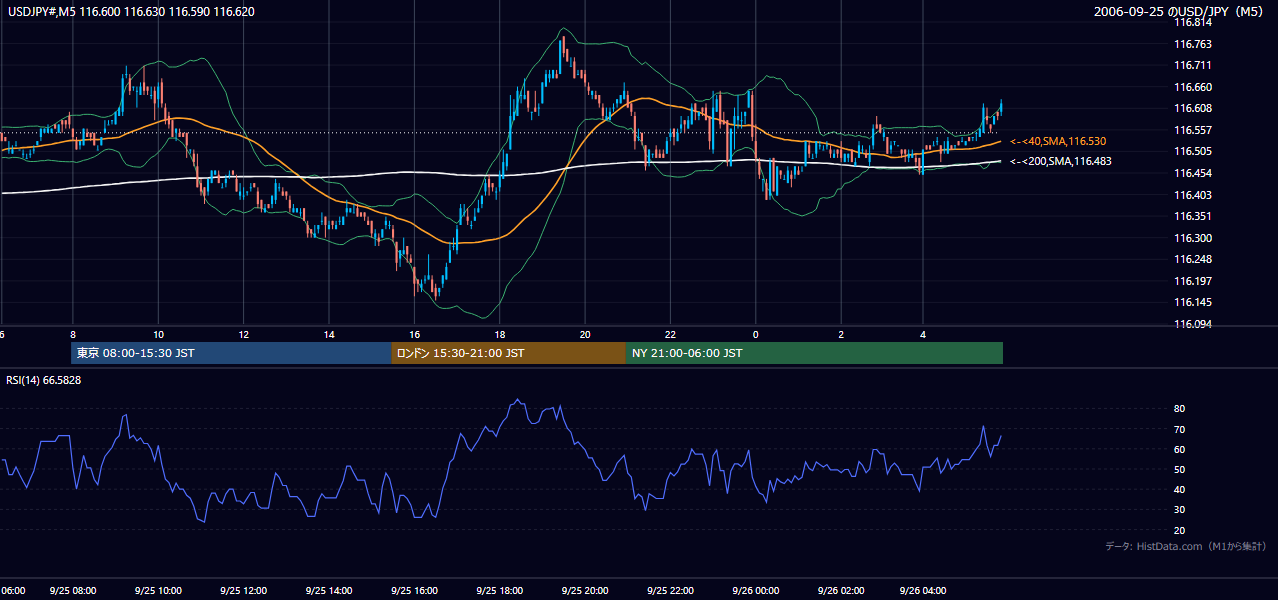Click the 116.557 price axis label
The height and width of the screenshot is (600, 1278).
tap(1192, 130)
